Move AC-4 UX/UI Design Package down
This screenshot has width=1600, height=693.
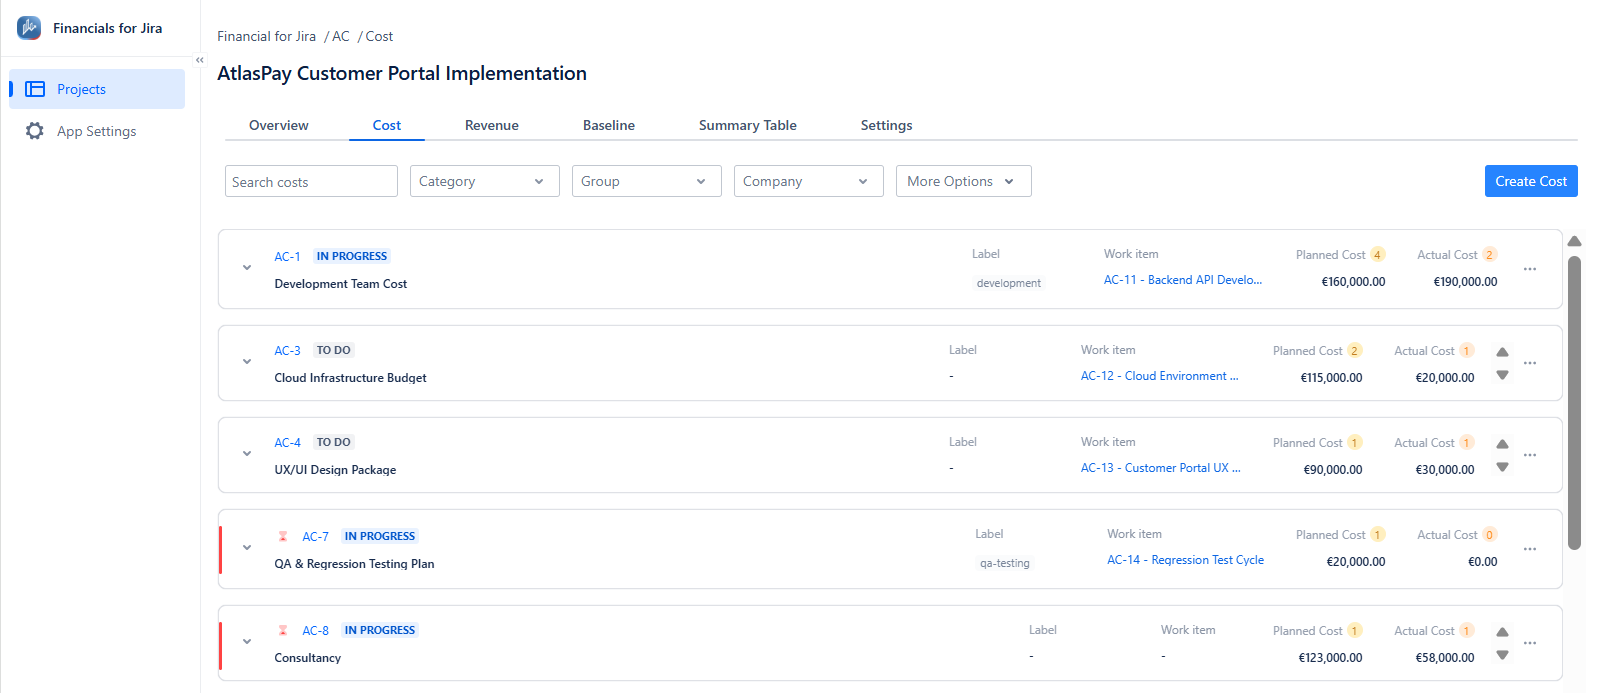tap(1502, 467)
